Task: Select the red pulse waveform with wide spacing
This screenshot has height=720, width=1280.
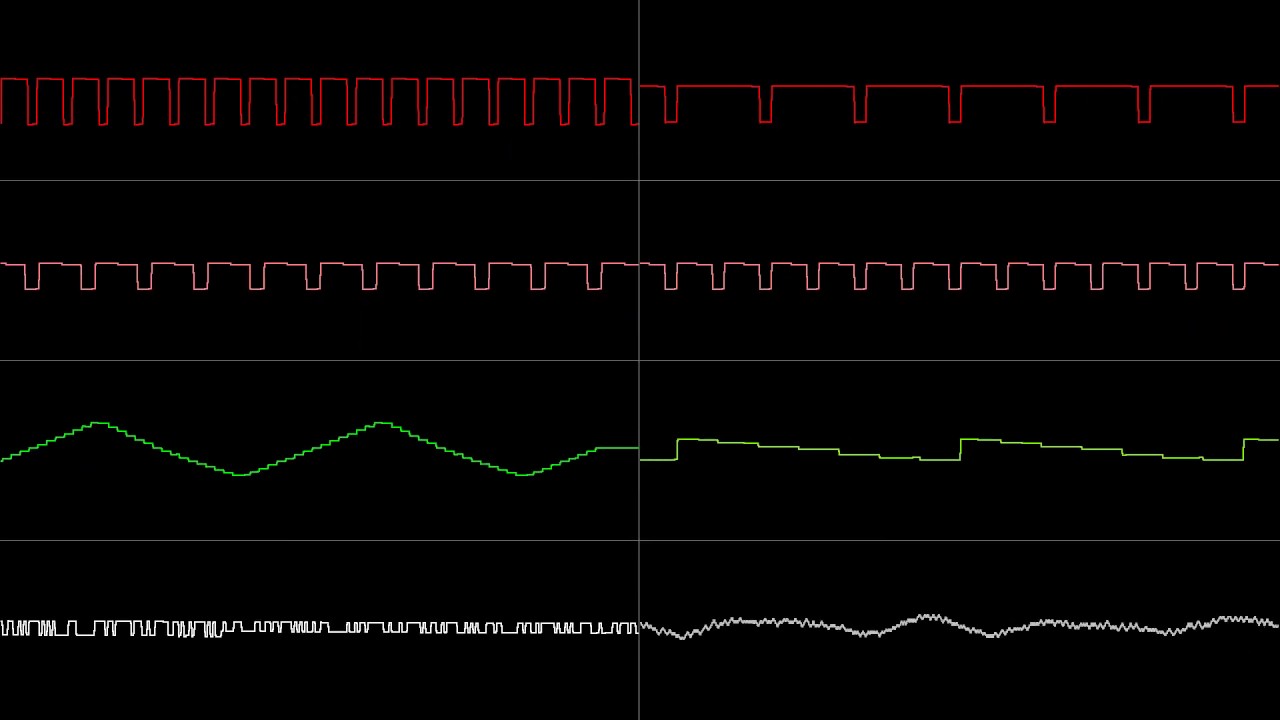Action: pos(960,104)
